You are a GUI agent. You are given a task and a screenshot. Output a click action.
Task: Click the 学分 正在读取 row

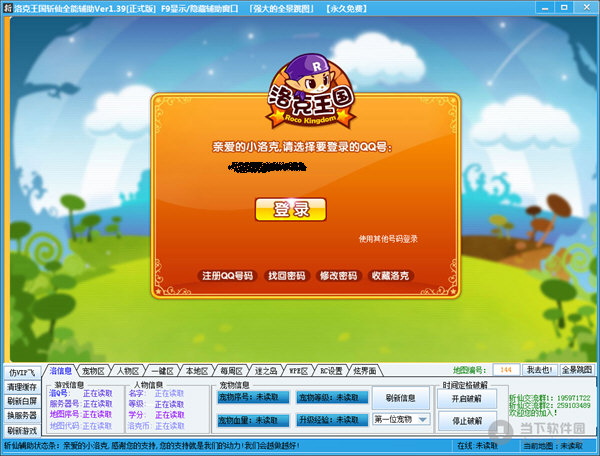pos(156,415)
